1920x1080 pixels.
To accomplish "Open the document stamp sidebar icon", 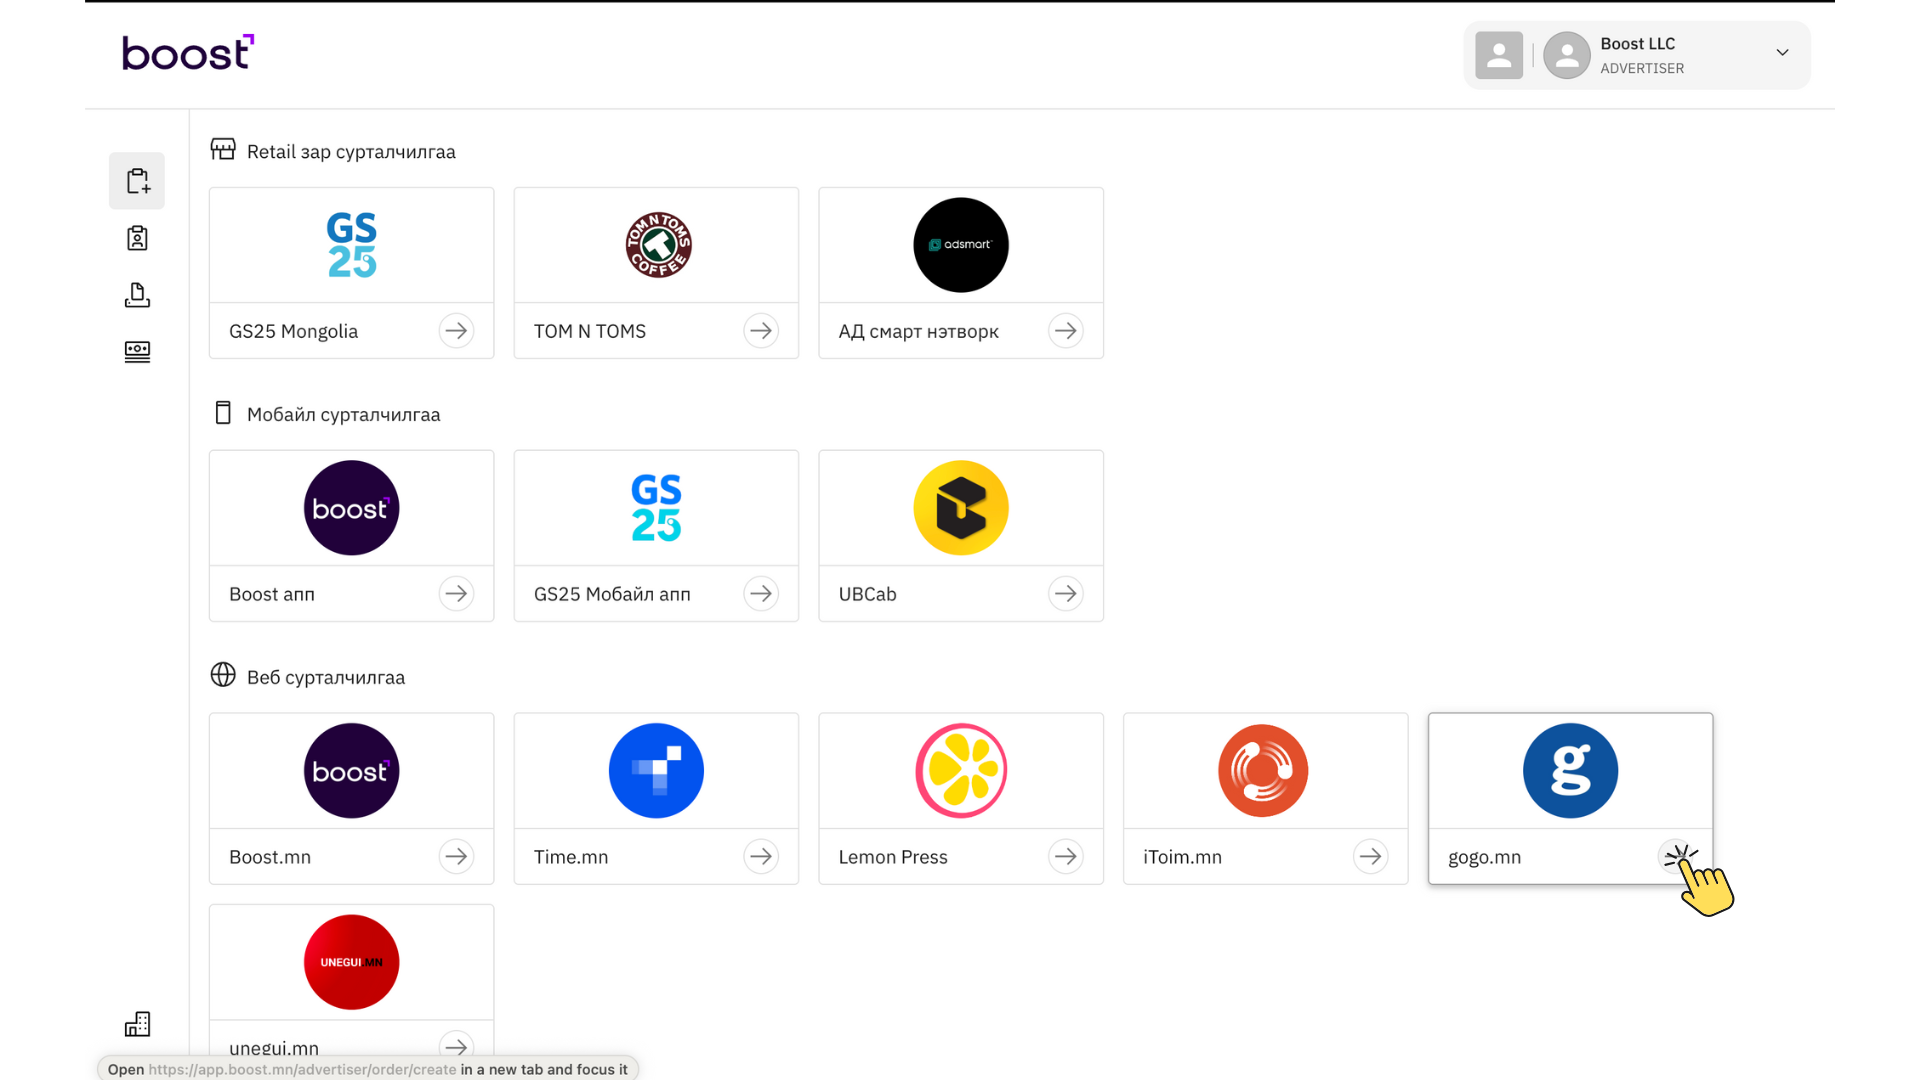I will click(137, 295).
